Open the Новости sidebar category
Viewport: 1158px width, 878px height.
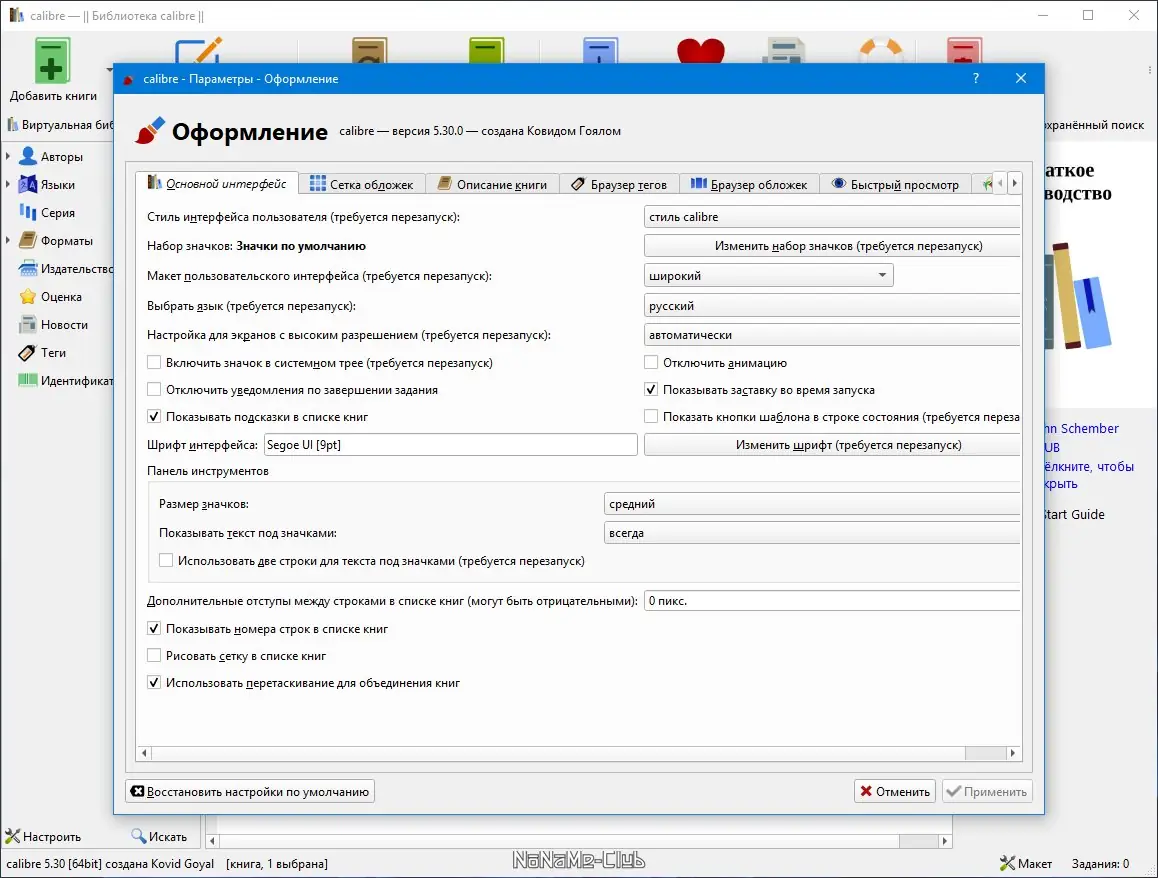[x=27, y=324]
